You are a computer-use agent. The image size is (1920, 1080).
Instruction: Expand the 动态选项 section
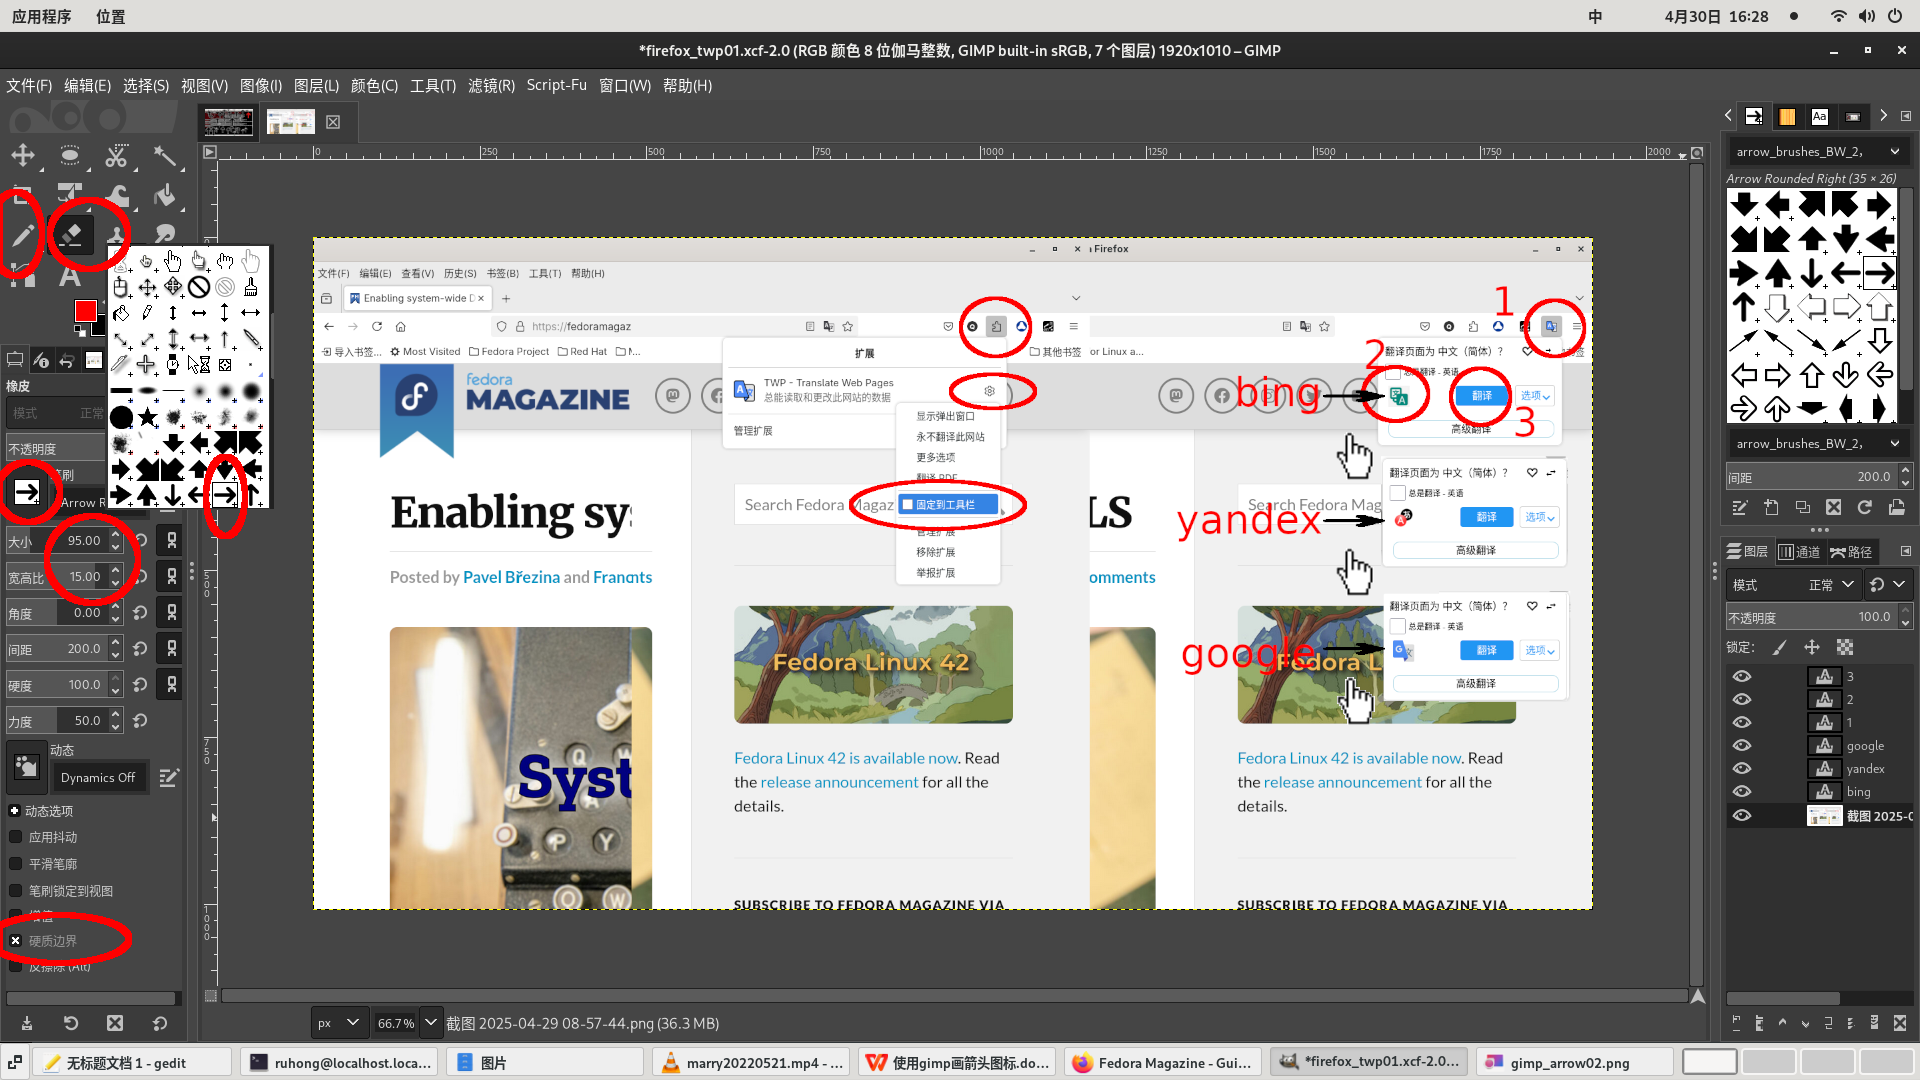coord(14,811)
